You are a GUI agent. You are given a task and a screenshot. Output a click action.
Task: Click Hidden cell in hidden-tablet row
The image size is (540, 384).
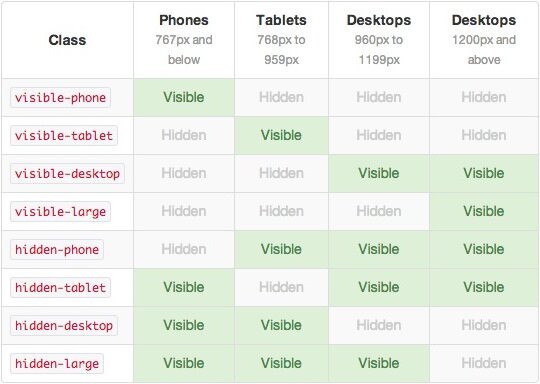point(281,288)
